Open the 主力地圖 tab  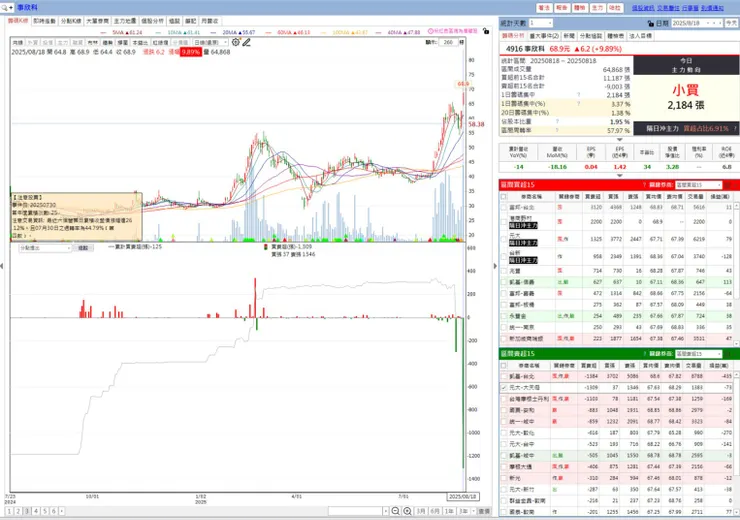tap(125, 21)
